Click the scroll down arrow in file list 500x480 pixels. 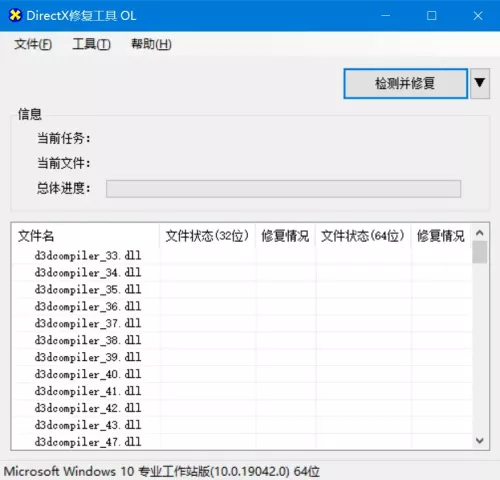coord(480,441)
